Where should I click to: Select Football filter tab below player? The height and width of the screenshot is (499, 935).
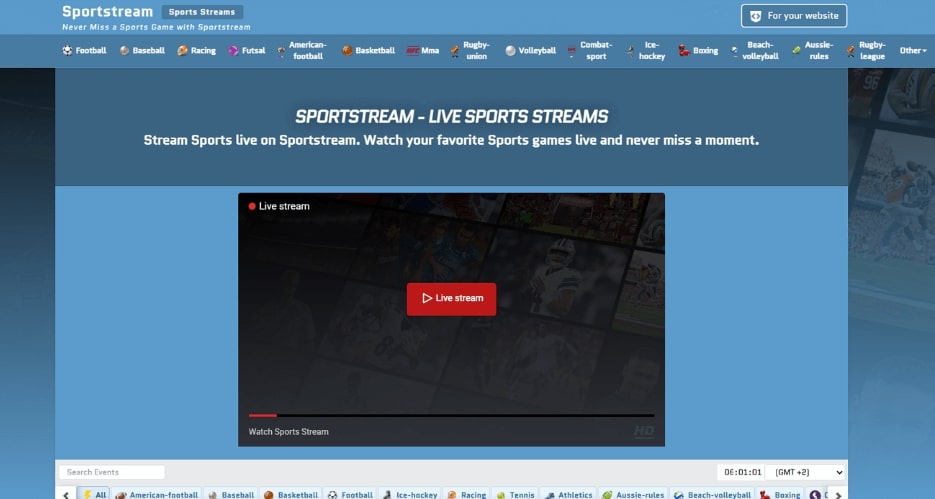(x=351, y=494)
